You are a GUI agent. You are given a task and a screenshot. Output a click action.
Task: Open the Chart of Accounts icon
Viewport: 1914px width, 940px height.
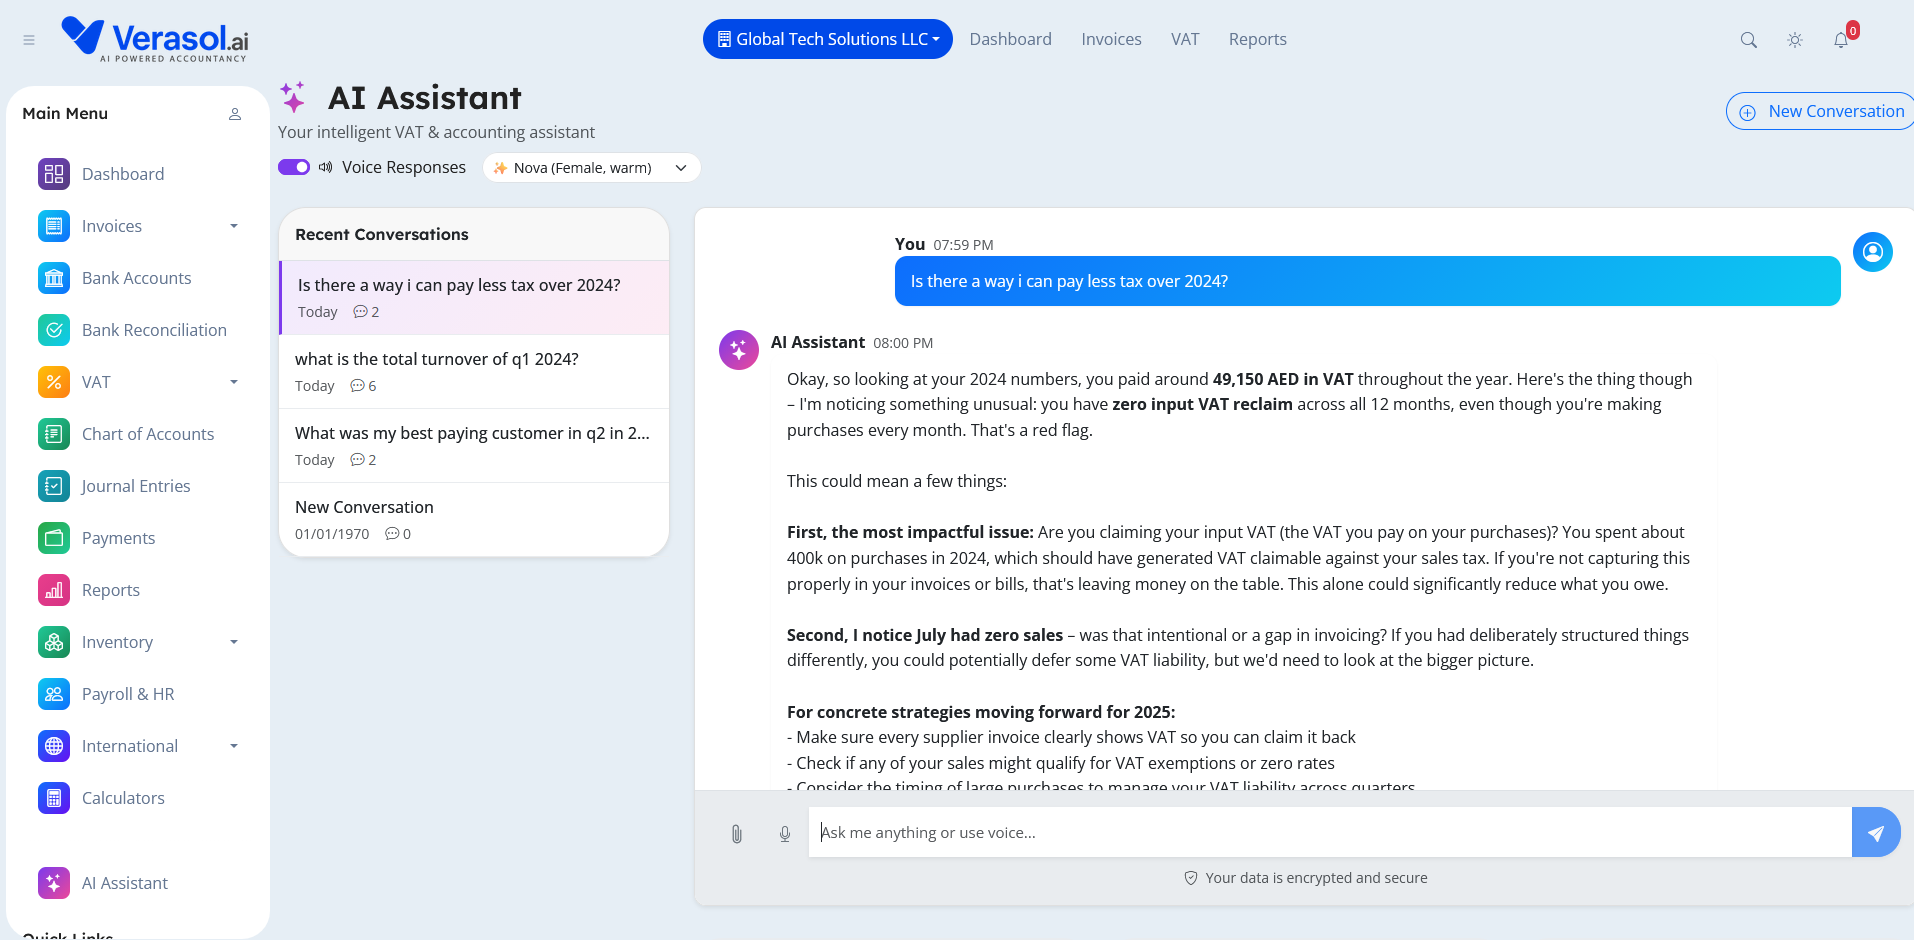click(x=53, y=434)
